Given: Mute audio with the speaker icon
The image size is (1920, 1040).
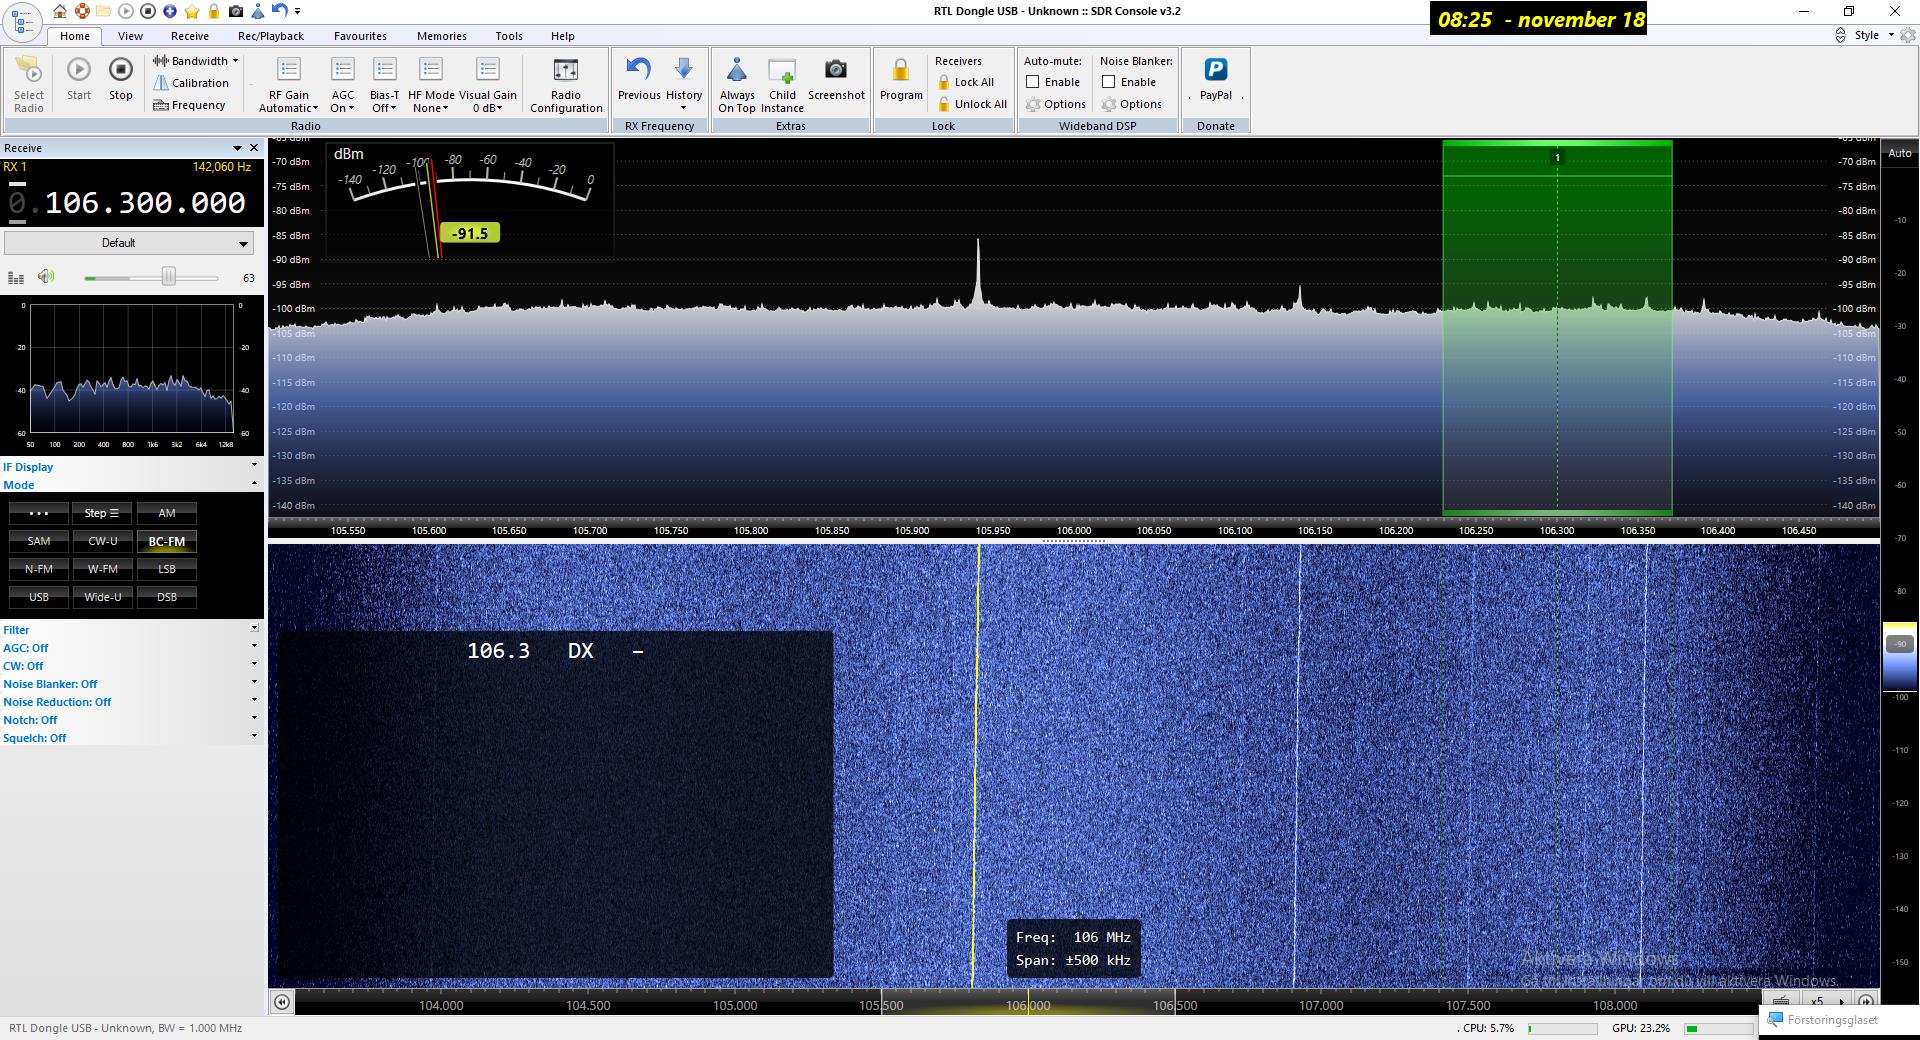Looking at the screenshot, I should [x=46, y=277].
